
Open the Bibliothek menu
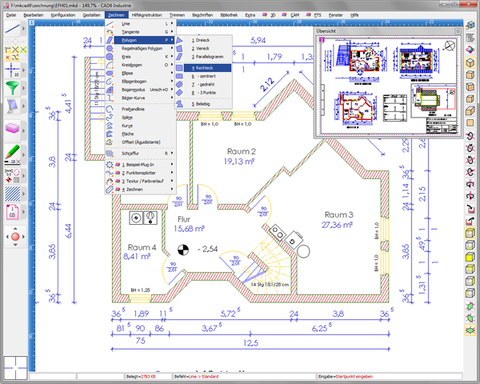point(229,15)
